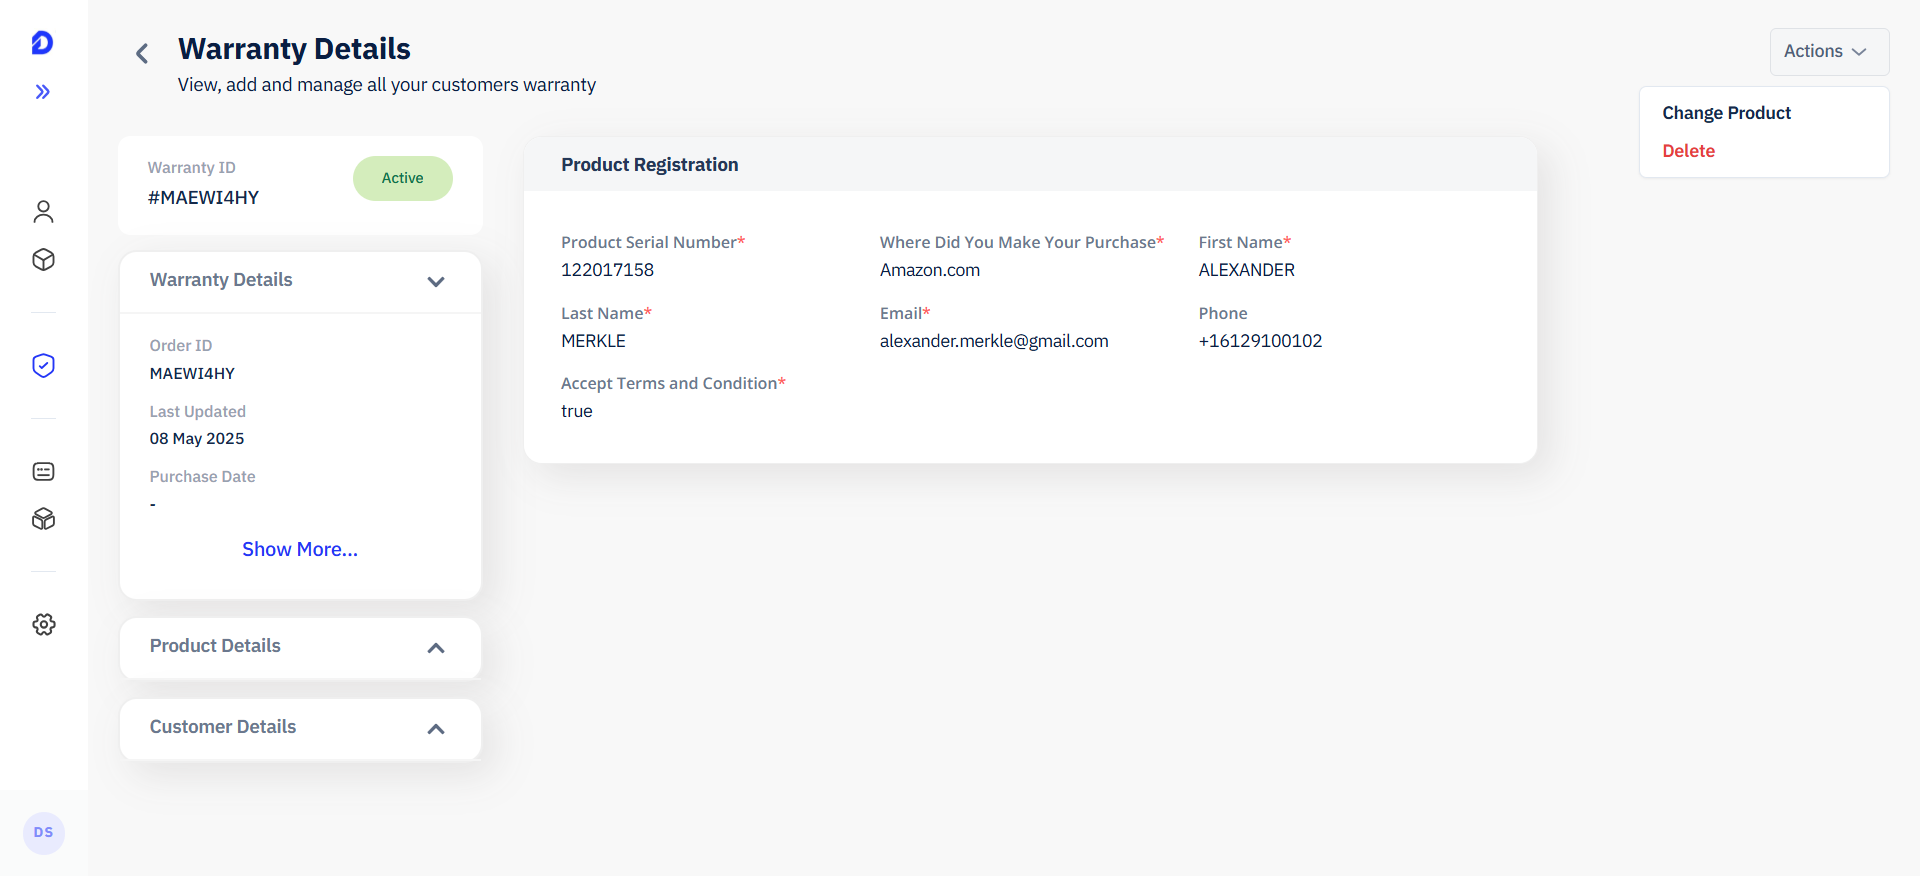Click the app logo in the sidebar
This screenshot has width=1920, height=876.
[x=42, y=42]
